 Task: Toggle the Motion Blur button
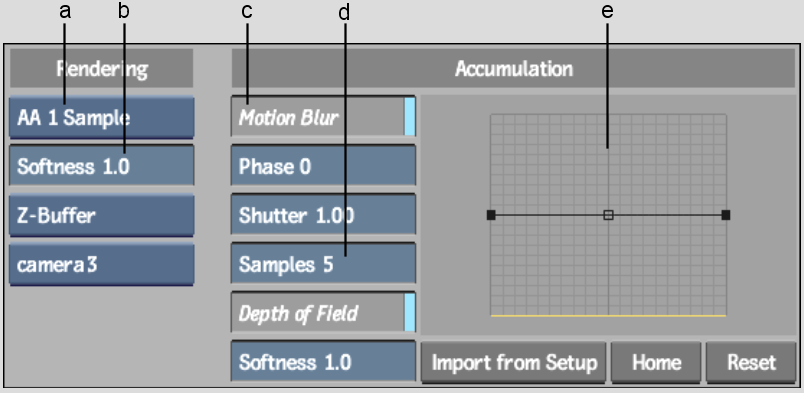point(323,116)
